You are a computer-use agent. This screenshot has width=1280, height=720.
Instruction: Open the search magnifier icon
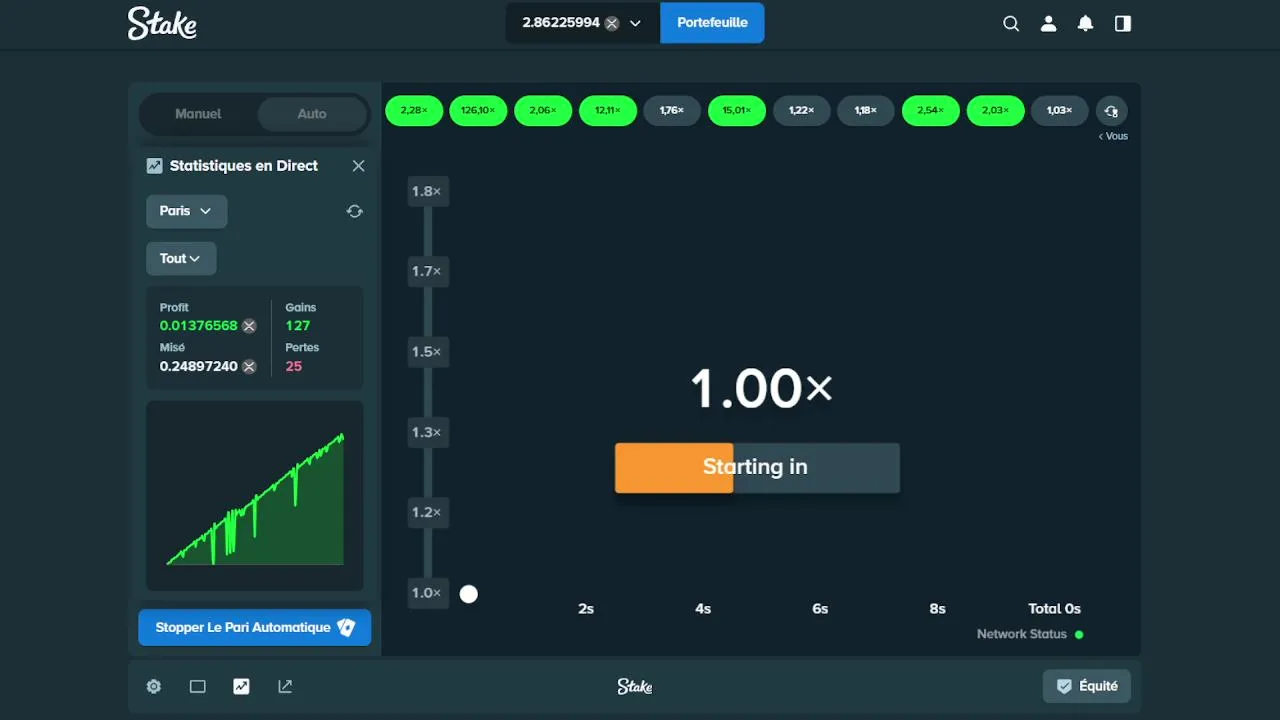coord(1011,24)
